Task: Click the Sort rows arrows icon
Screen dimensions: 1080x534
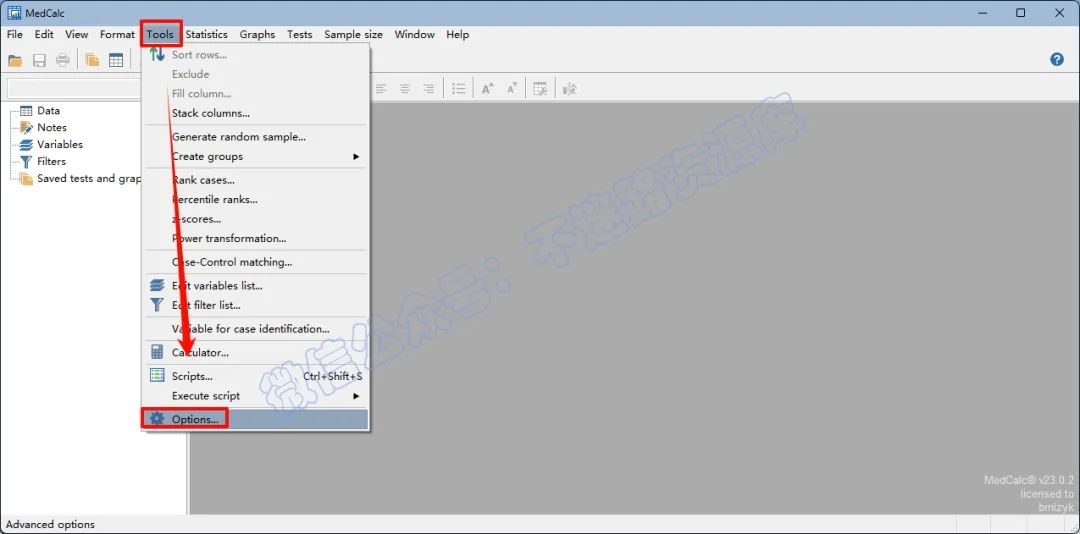Action: pyautogui.click(x=157, y=54)
